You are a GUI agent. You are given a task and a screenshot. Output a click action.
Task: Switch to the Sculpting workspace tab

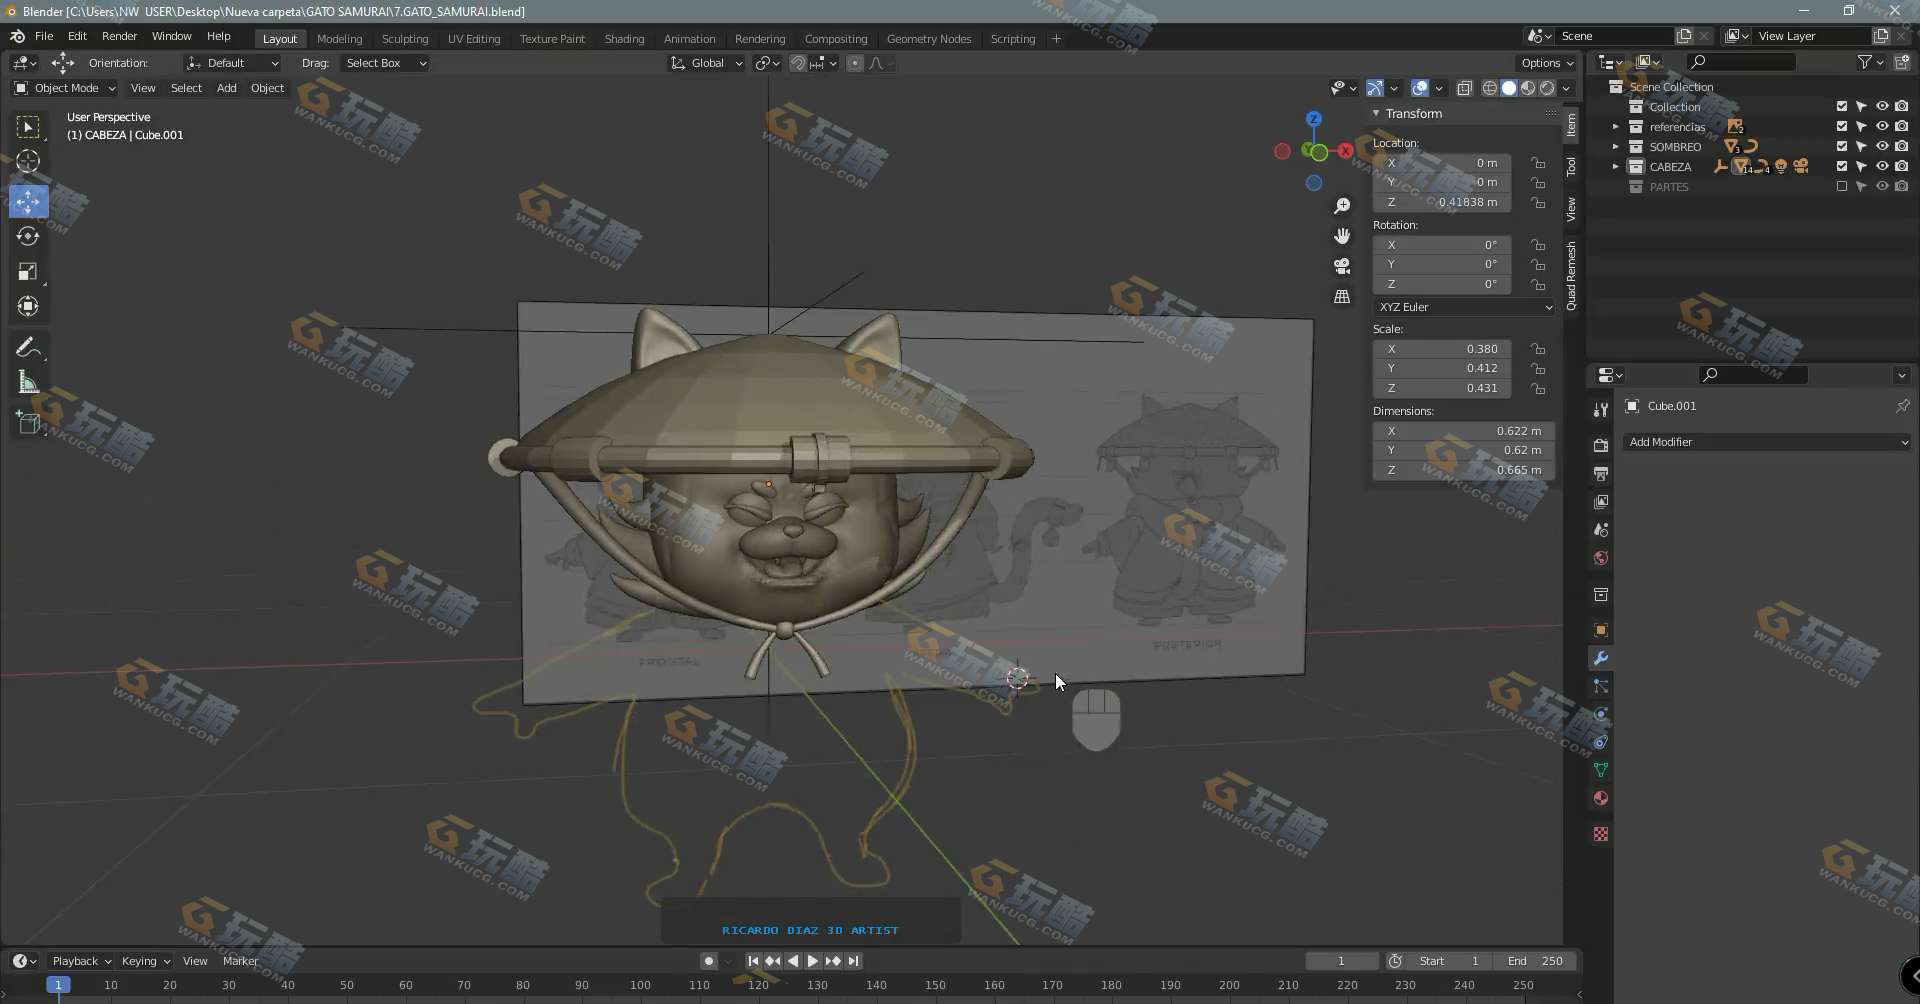(x=405, y=39)
